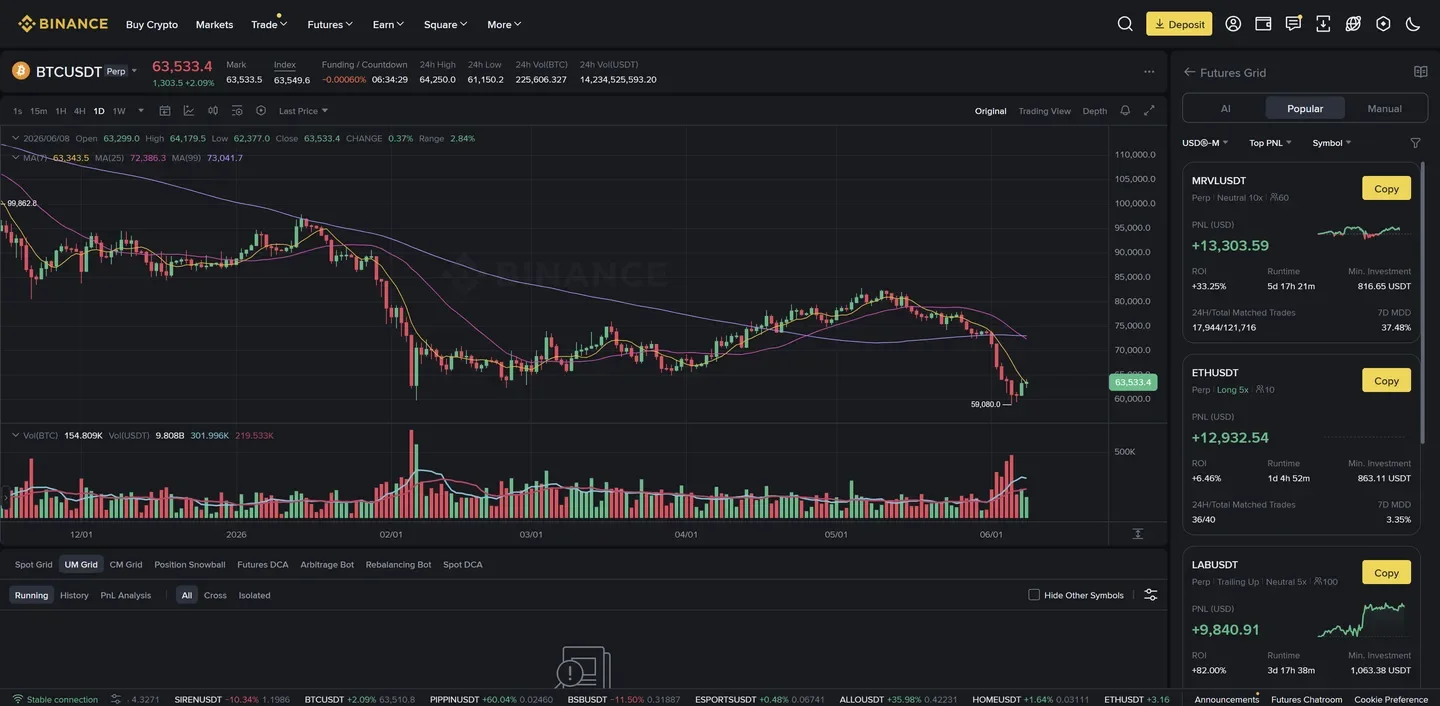Image resolution: width=1440 pixels, height=706 pixels.
Task: Open the globe language settings icon
Action: click(x=1353, y=24)
